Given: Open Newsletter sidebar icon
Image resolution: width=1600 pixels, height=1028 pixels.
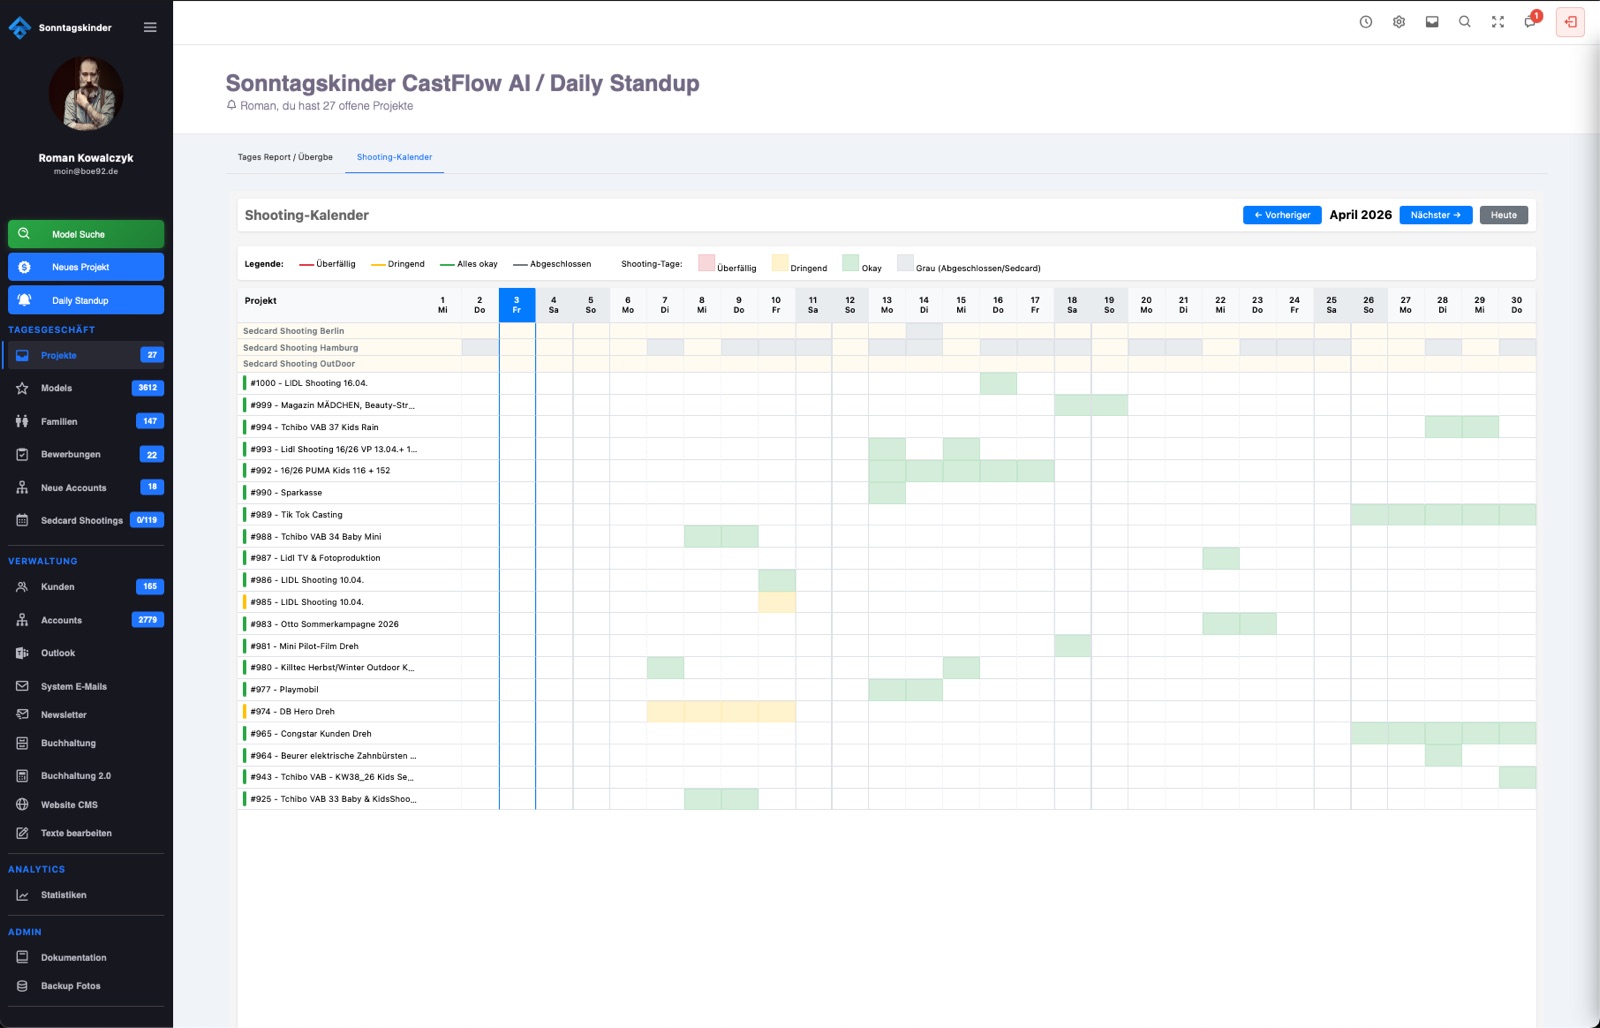Looking at the screenshot, I should pos(22,714).
